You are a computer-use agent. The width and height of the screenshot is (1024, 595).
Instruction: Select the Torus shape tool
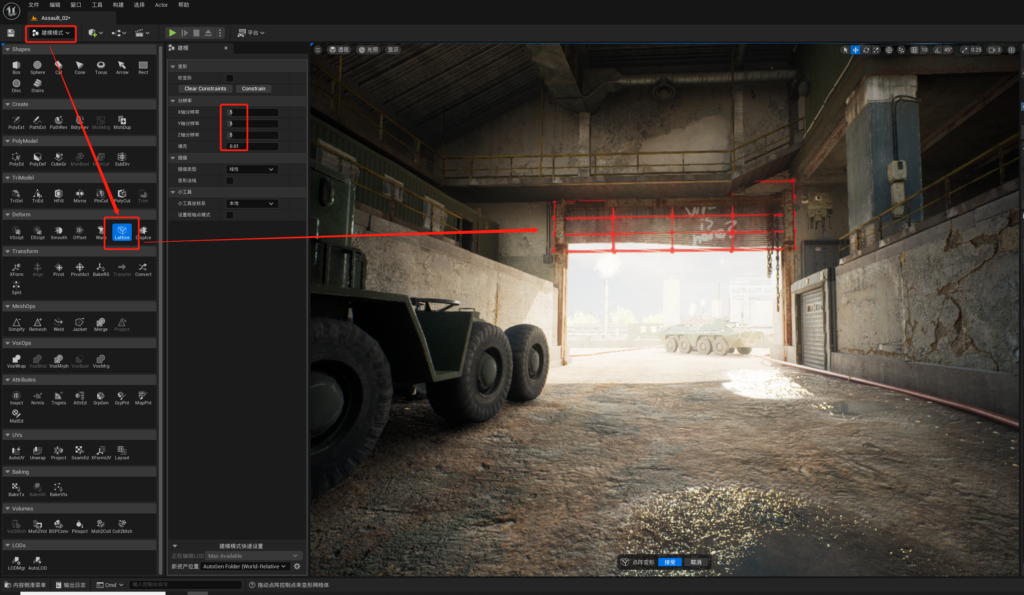tap(101, 66)
